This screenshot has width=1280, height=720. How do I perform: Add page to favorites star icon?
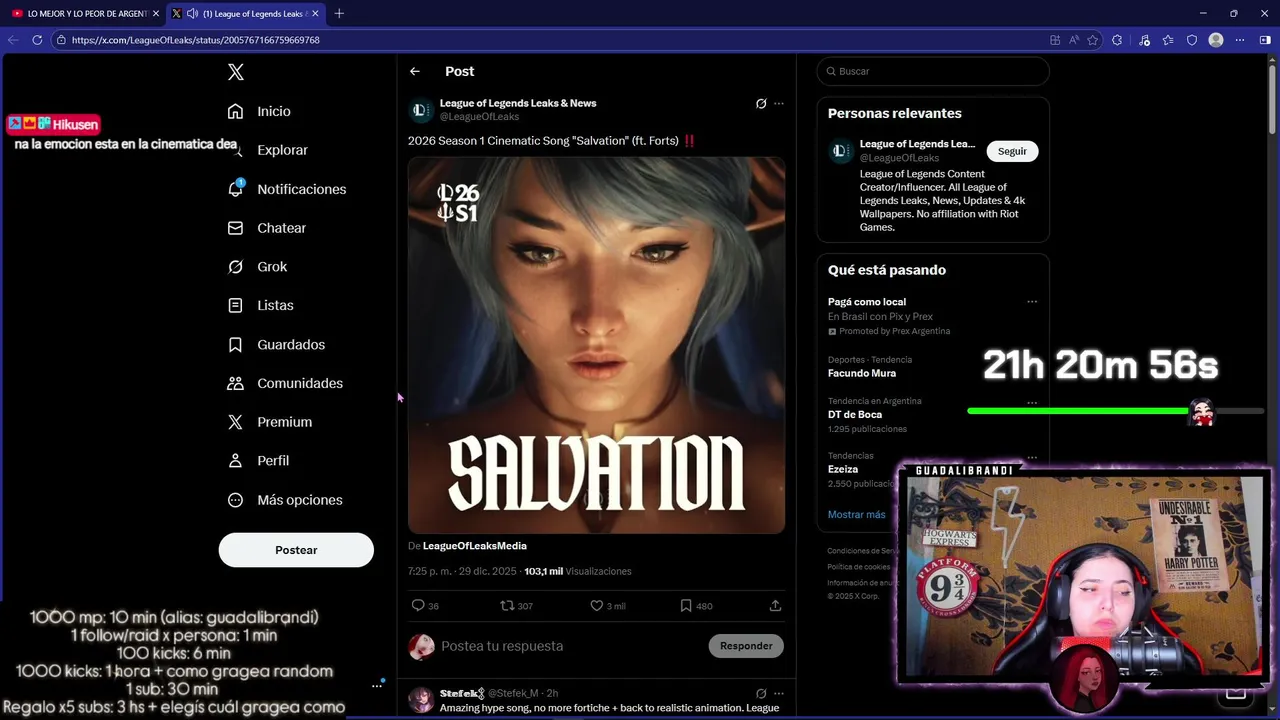(x=1093, y=40)
